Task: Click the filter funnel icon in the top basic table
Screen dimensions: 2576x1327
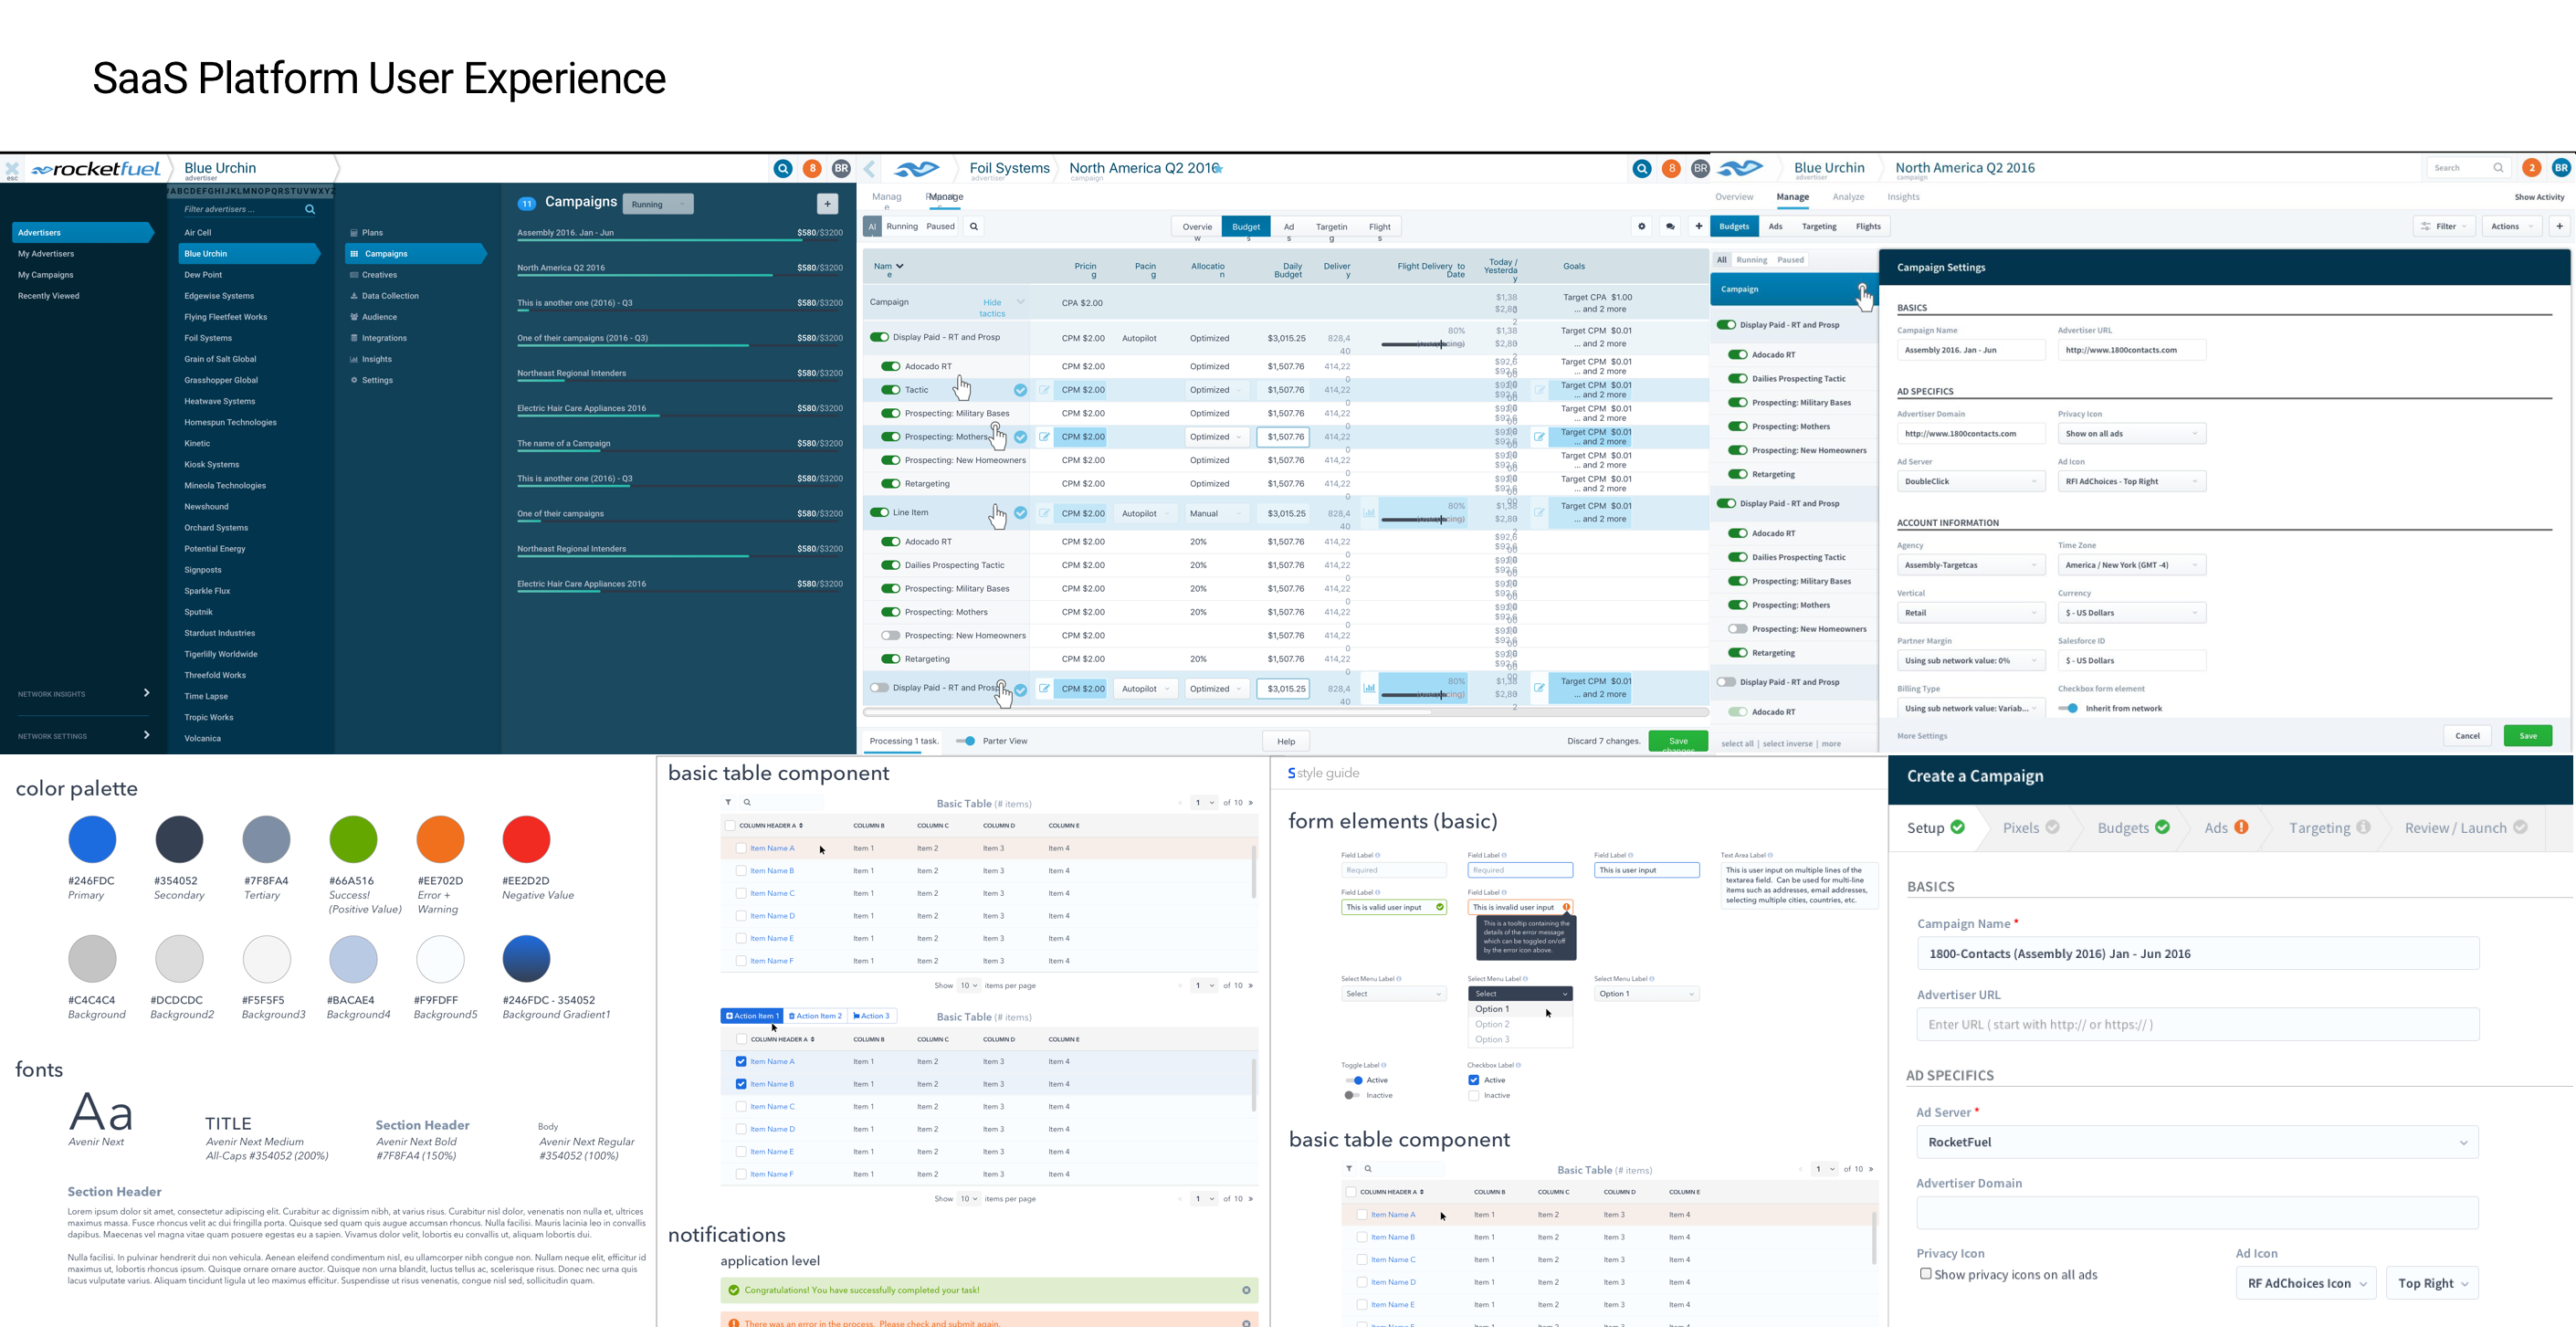Action: pyautogui.click(x=728, y=802)
